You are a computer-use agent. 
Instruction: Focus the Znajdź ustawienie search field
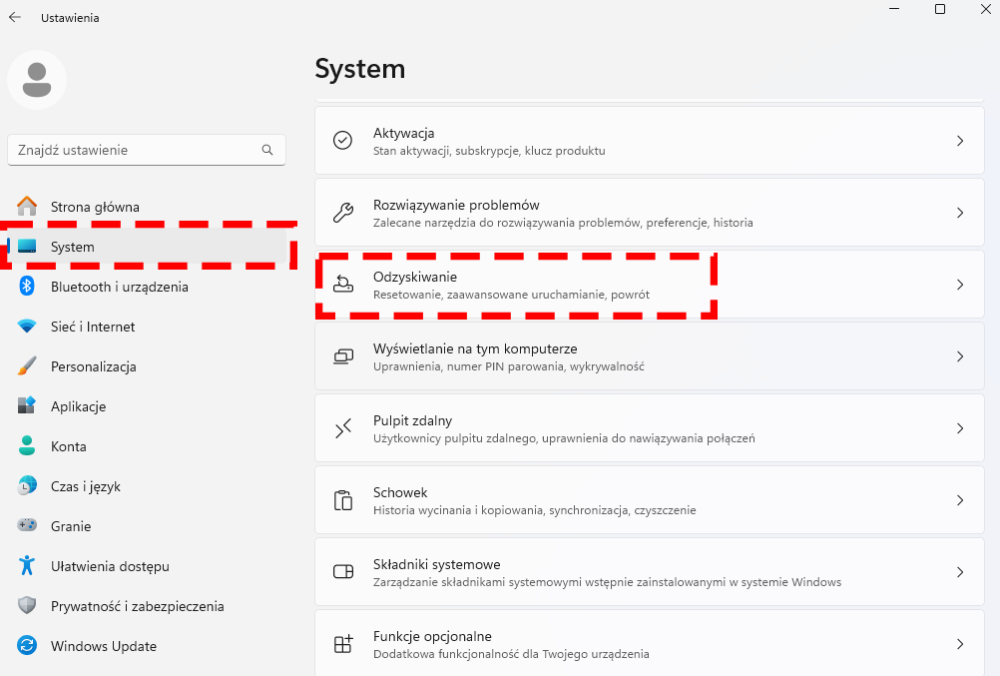(147, 150)
